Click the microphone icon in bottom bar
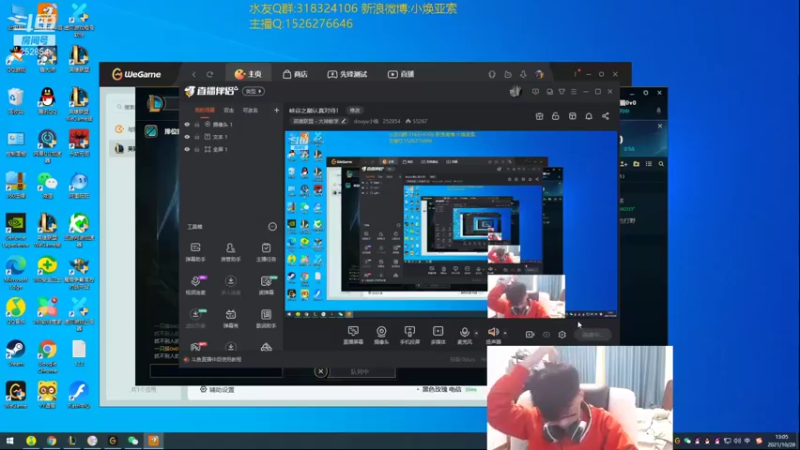800x450 pixels. [464, 332]
